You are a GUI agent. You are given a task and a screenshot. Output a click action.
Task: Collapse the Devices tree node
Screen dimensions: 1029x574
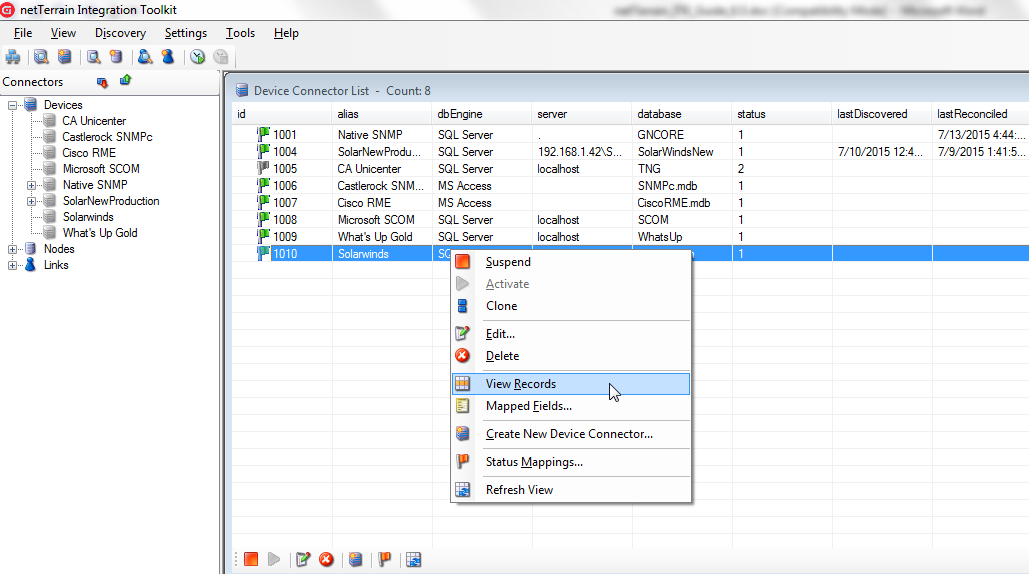(13, 105)
